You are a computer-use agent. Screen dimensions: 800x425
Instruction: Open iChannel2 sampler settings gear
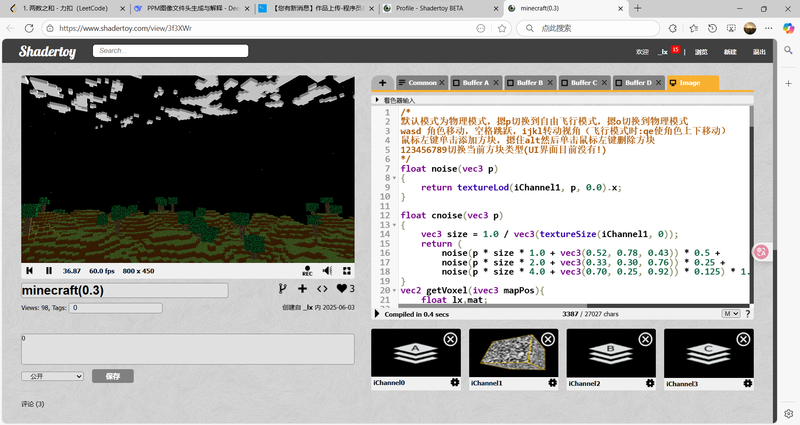tap(650, 383)
